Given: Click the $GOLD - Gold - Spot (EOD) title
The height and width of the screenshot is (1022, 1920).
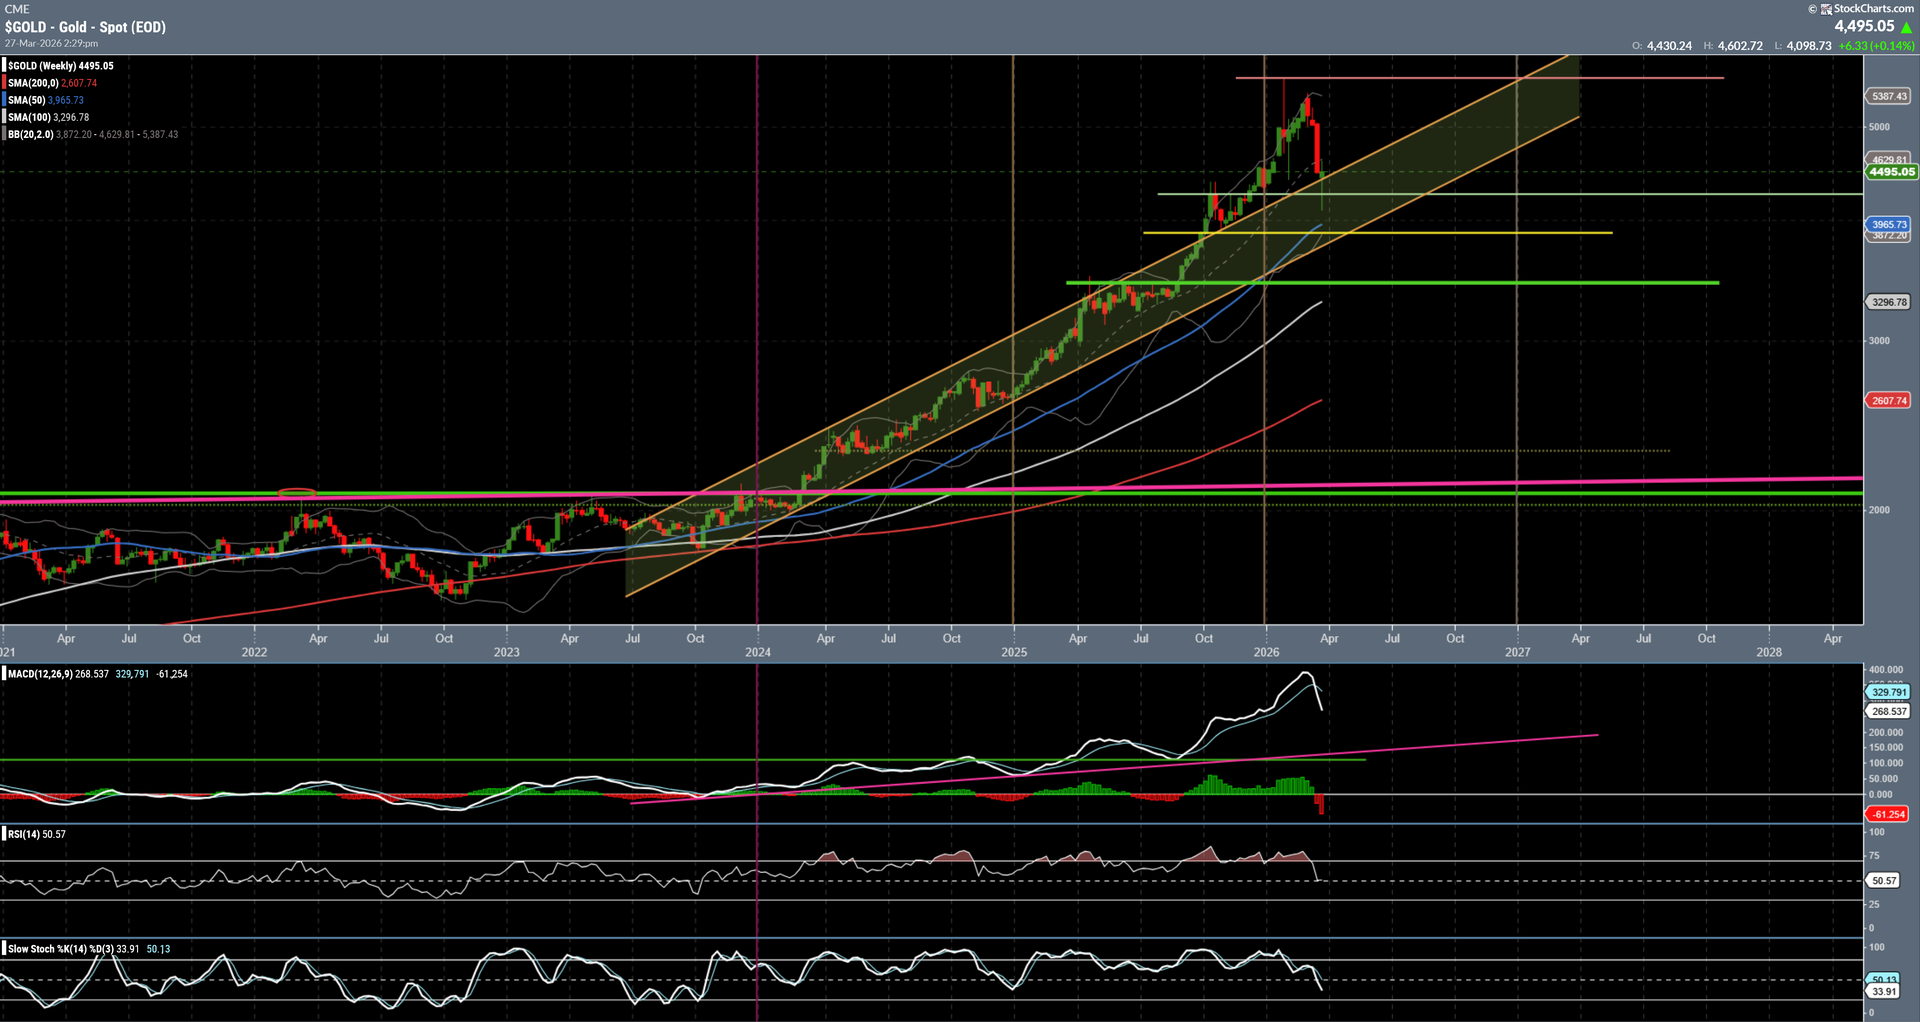Looking at the screenshot, I should pos(85,27).
